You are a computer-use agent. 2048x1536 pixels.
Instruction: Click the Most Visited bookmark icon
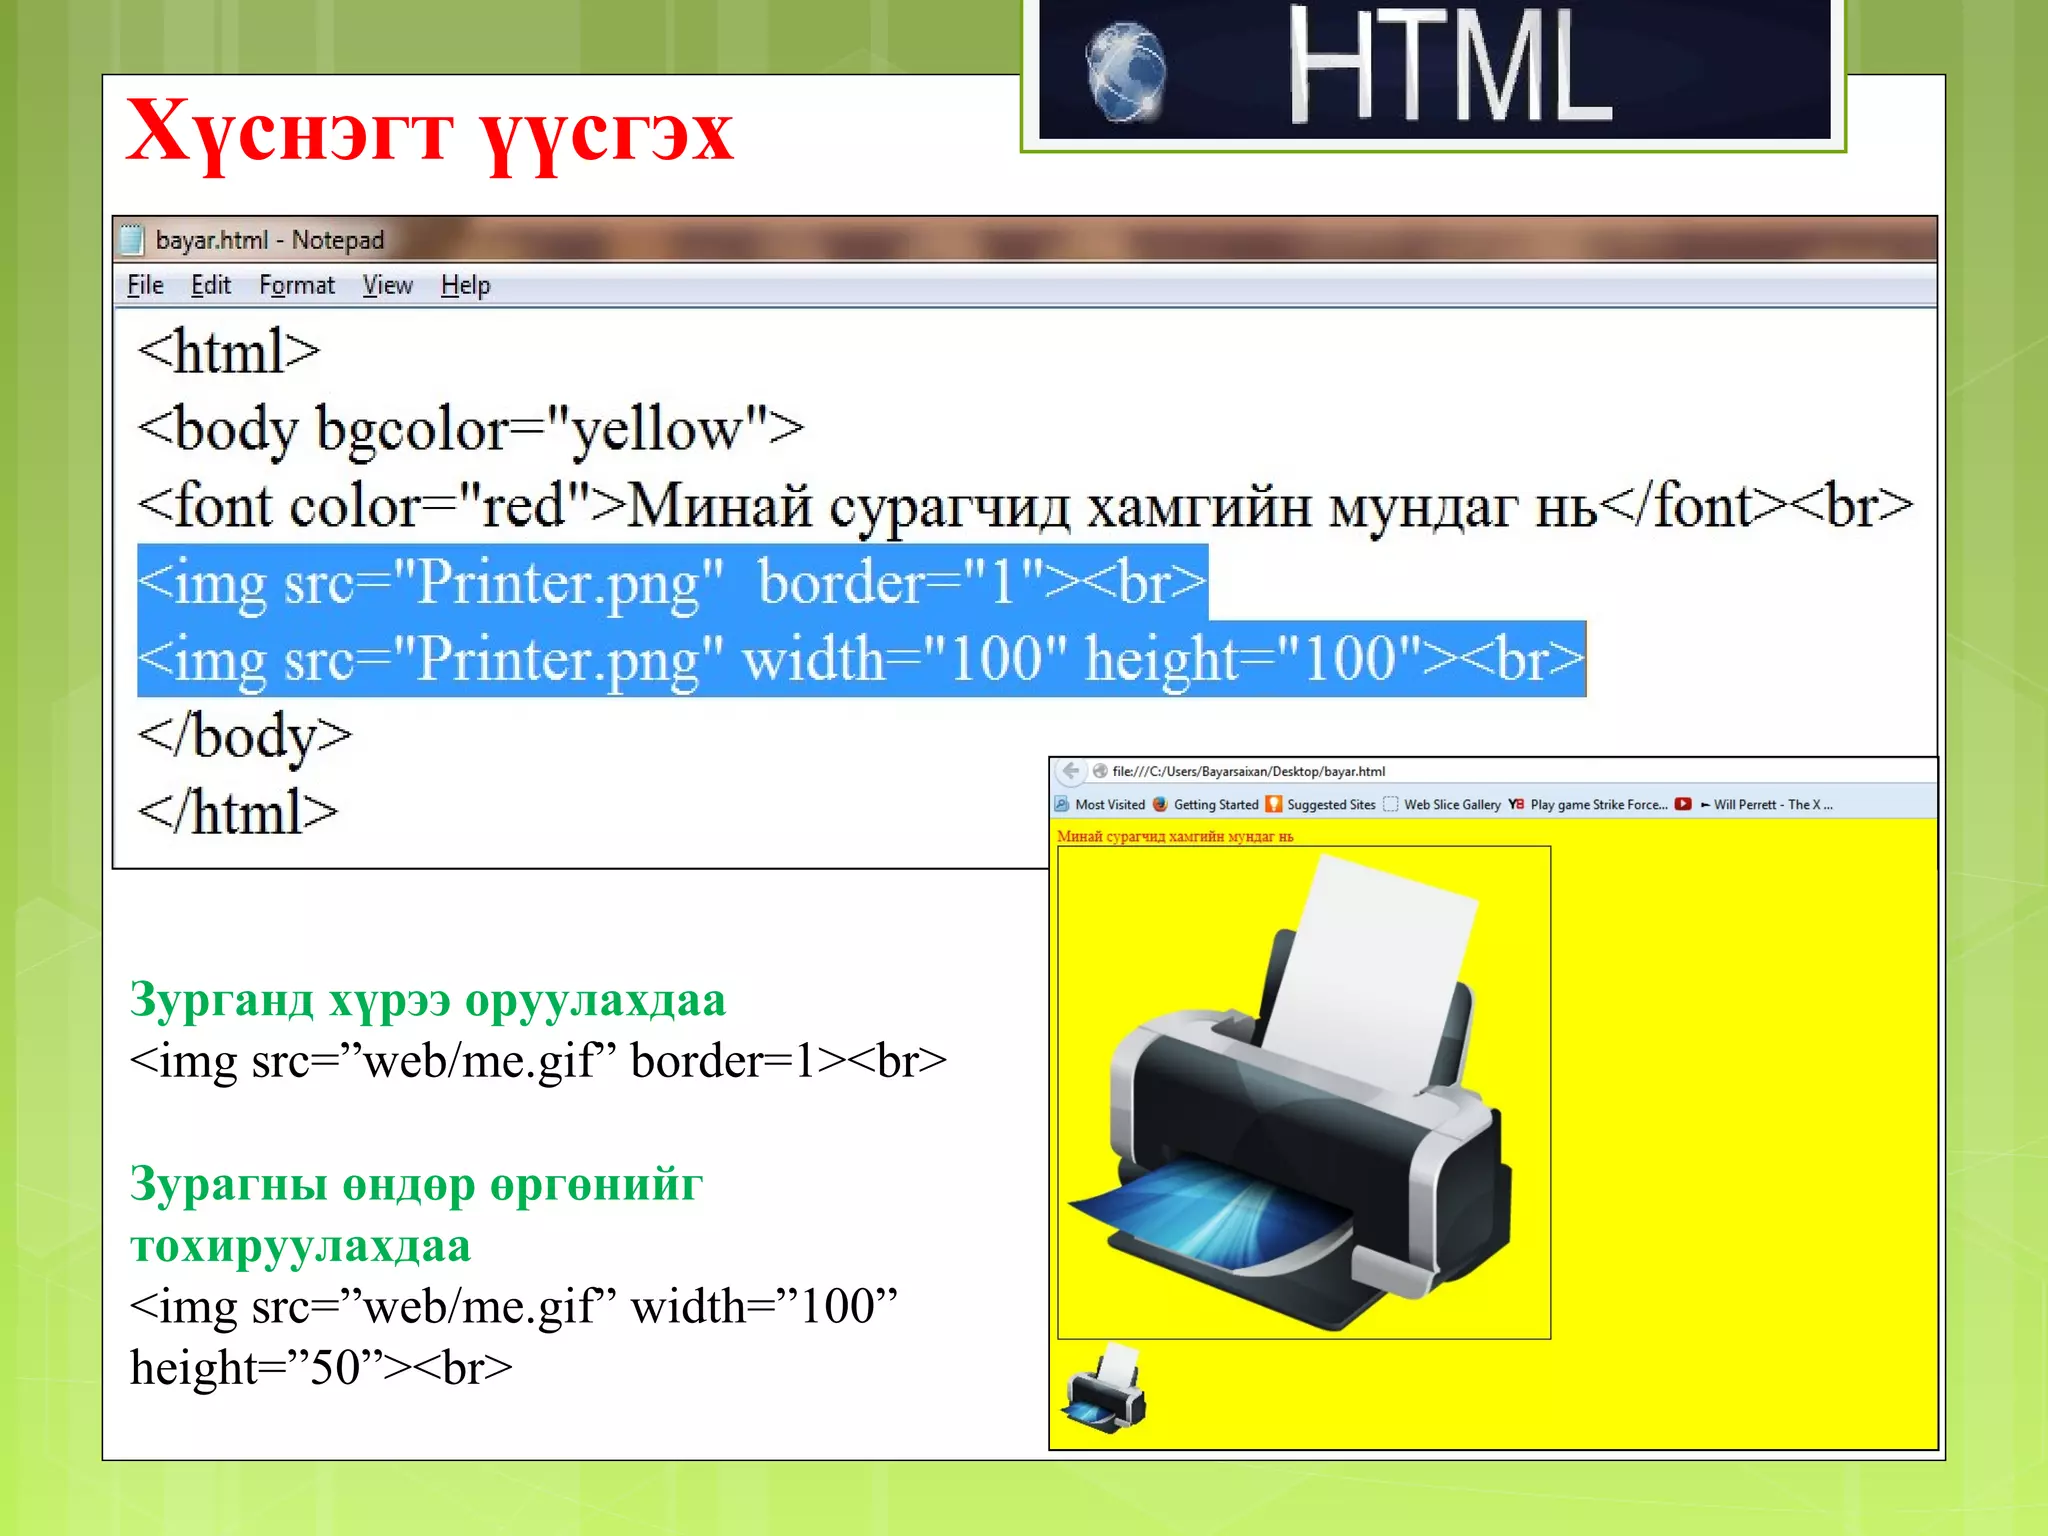1062,804
